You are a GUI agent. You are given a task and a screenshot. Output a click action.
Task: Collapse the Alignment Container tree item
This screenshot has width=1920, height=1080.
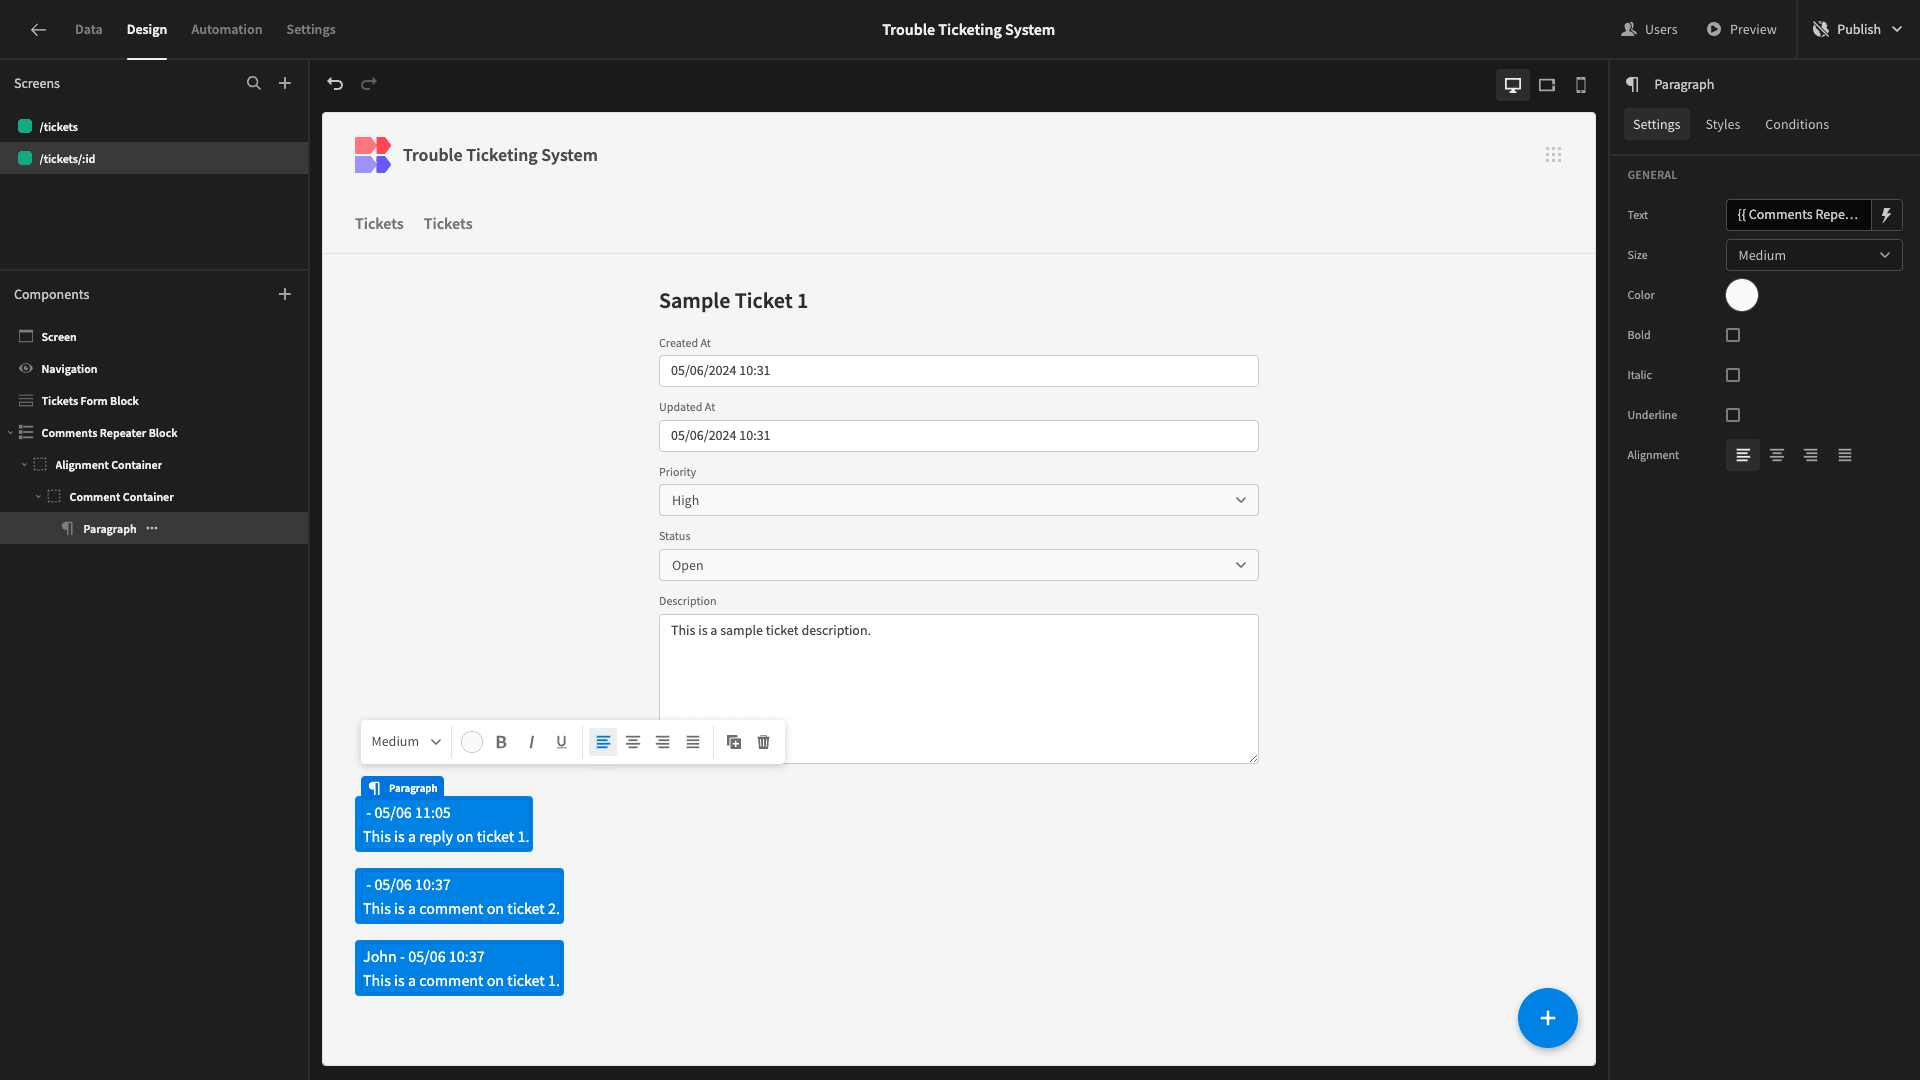click(24, 465)
